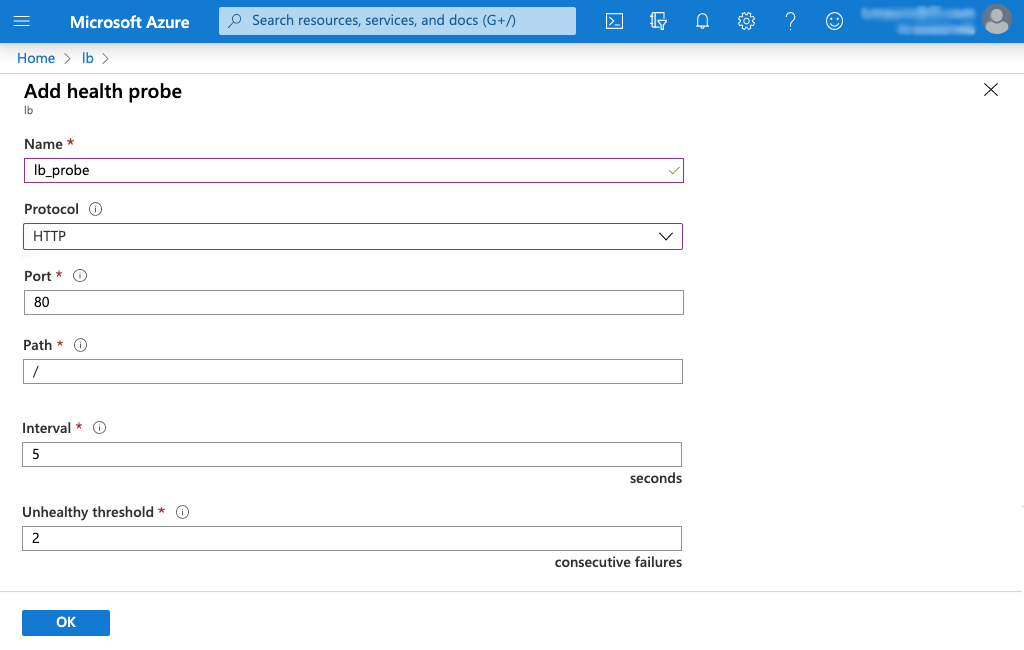This screenshot has height=650, width=1024.
Task: Open the Directory and subscription filter
Action: 659,21
